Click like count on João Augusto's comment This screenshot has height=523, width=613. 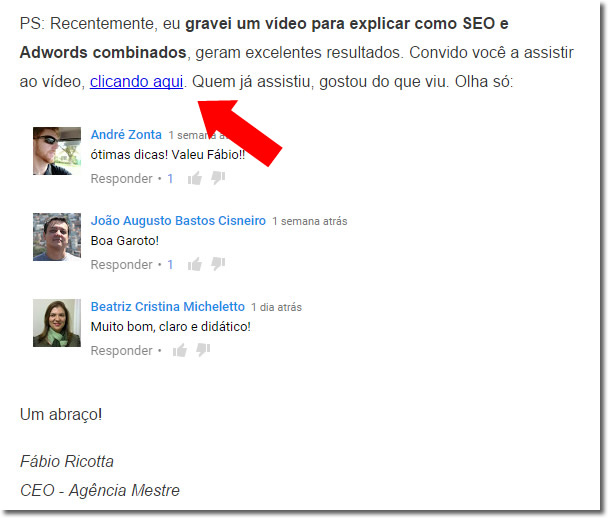click(172, 266)
